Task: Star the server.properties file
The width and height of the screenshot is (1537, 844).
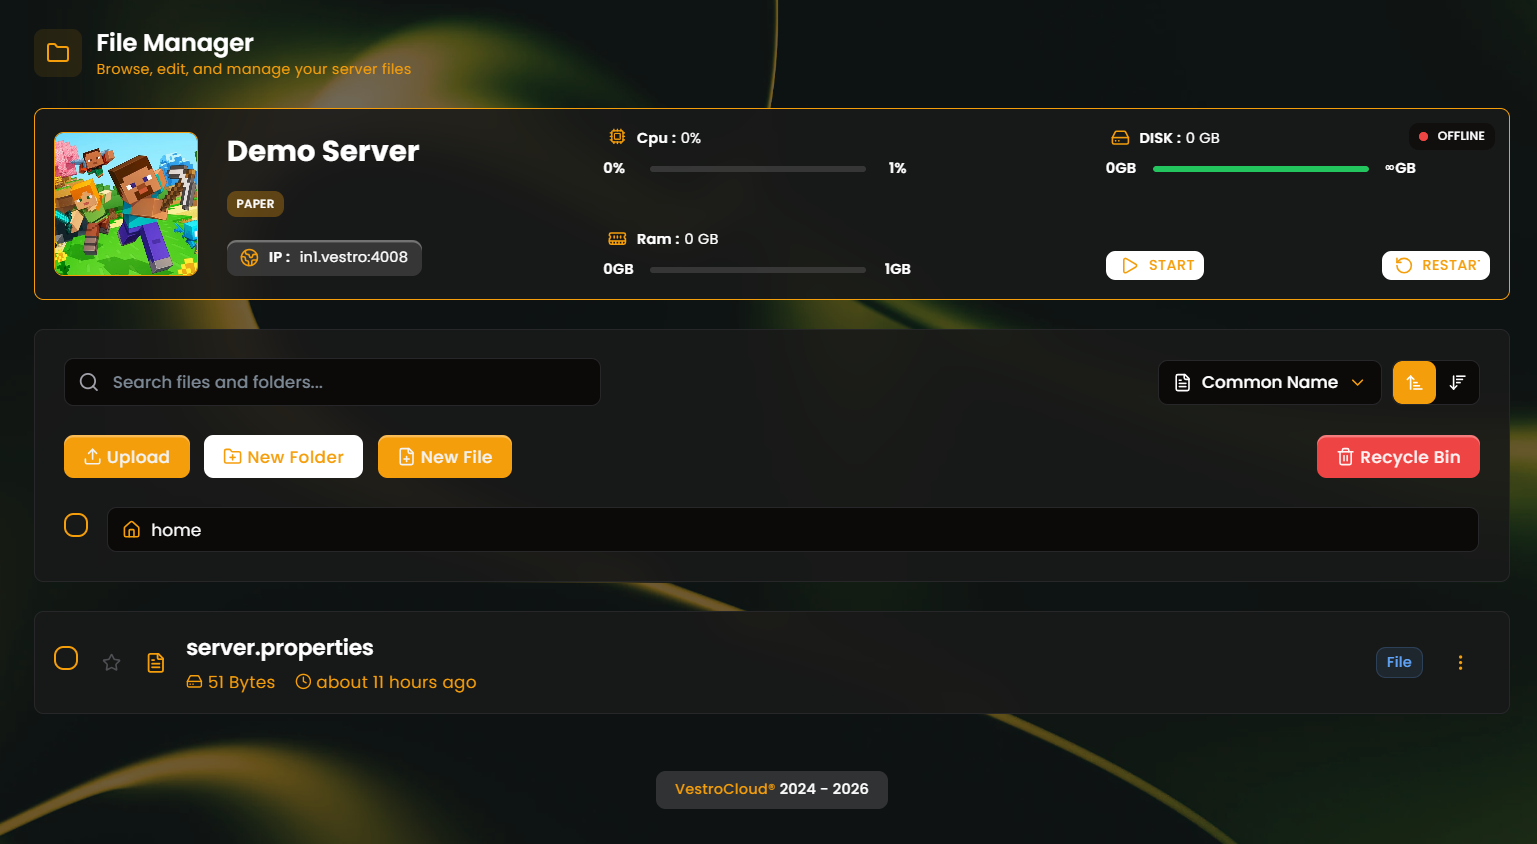Action: point(111,662)
